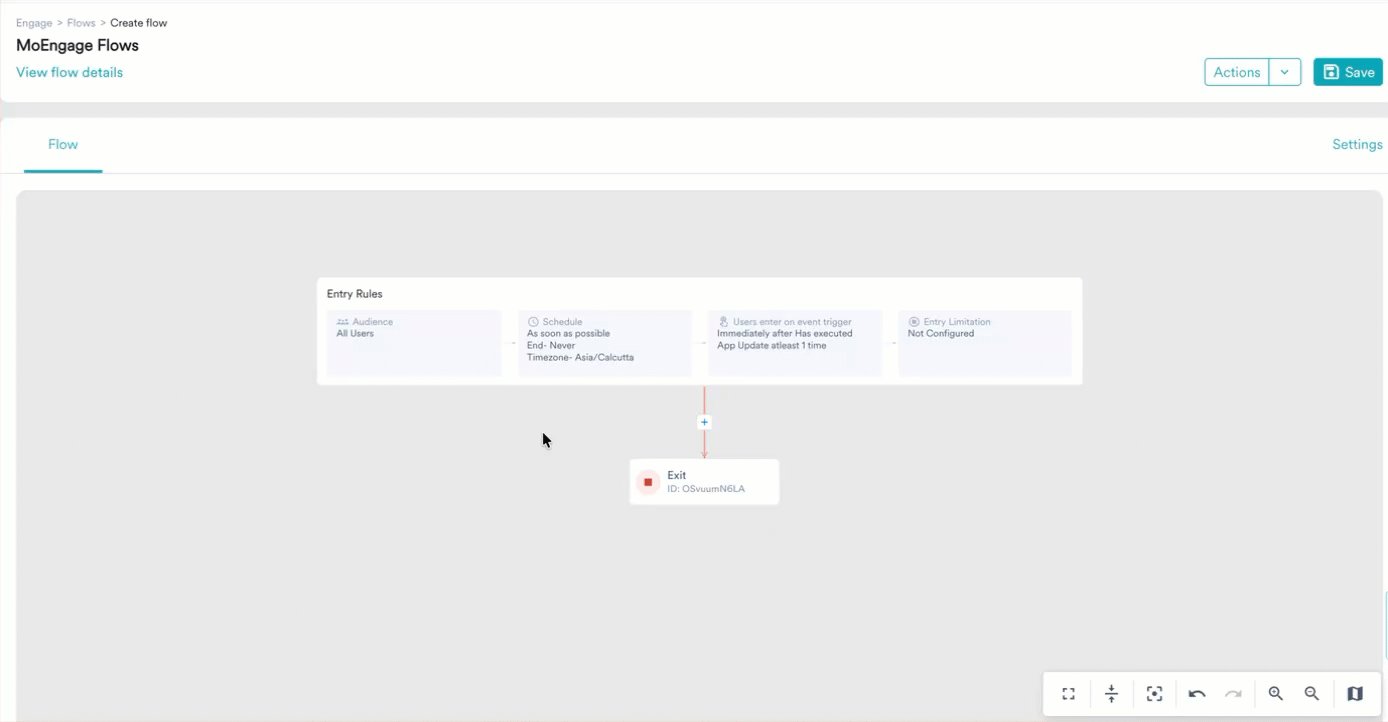The width and height of the screenshot is (1388, 722).
Task: Save the flow
Action: point(1347,71)
